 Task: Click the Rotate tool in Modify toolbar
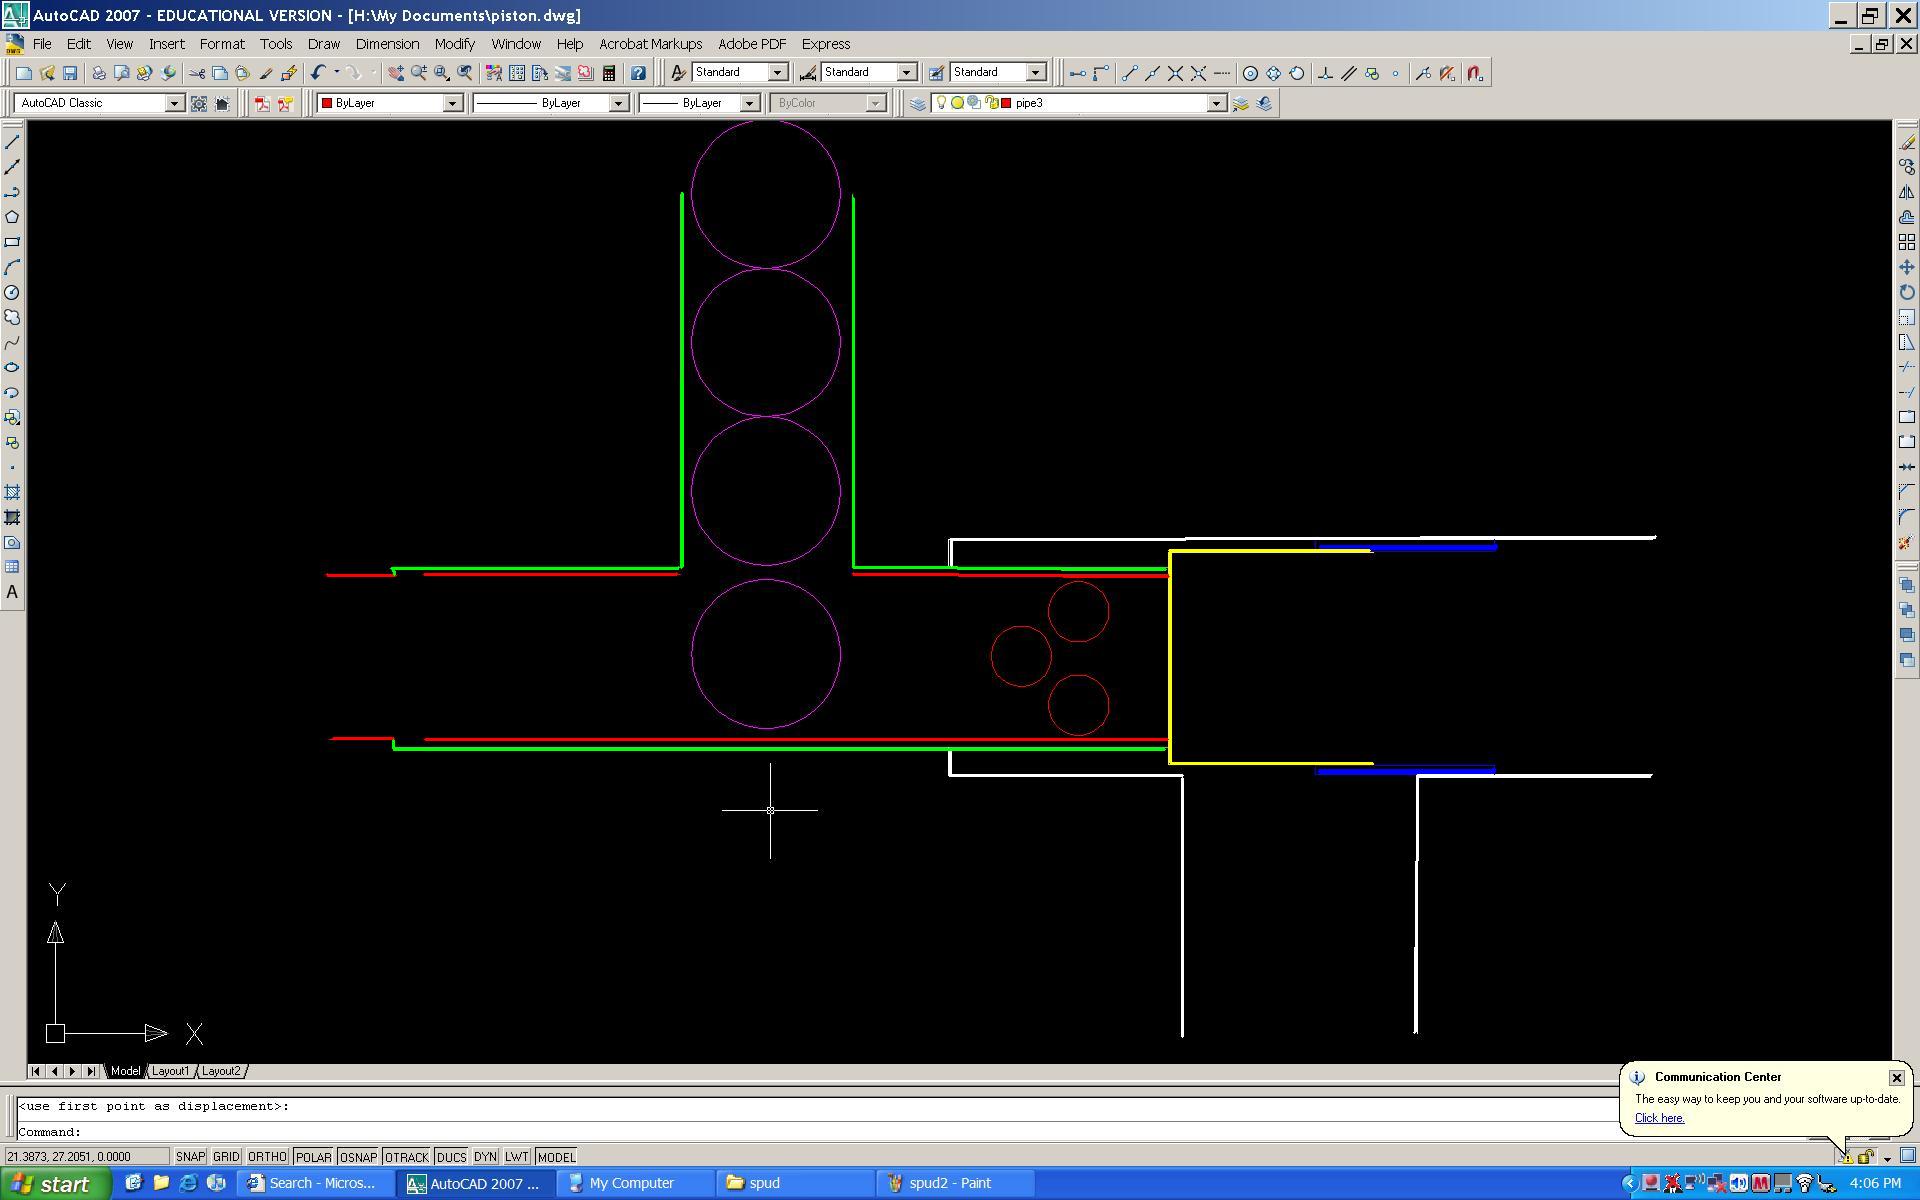tap(1907, 293)
